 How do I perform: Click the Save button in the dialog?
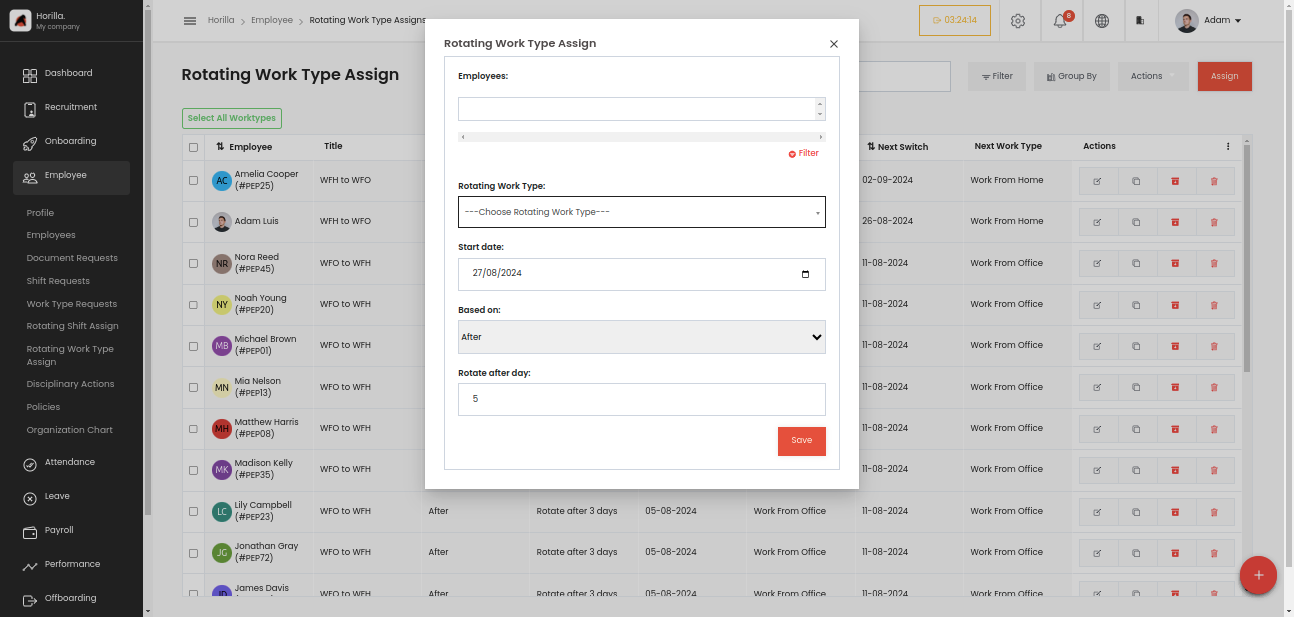click(x=802, y=441)
